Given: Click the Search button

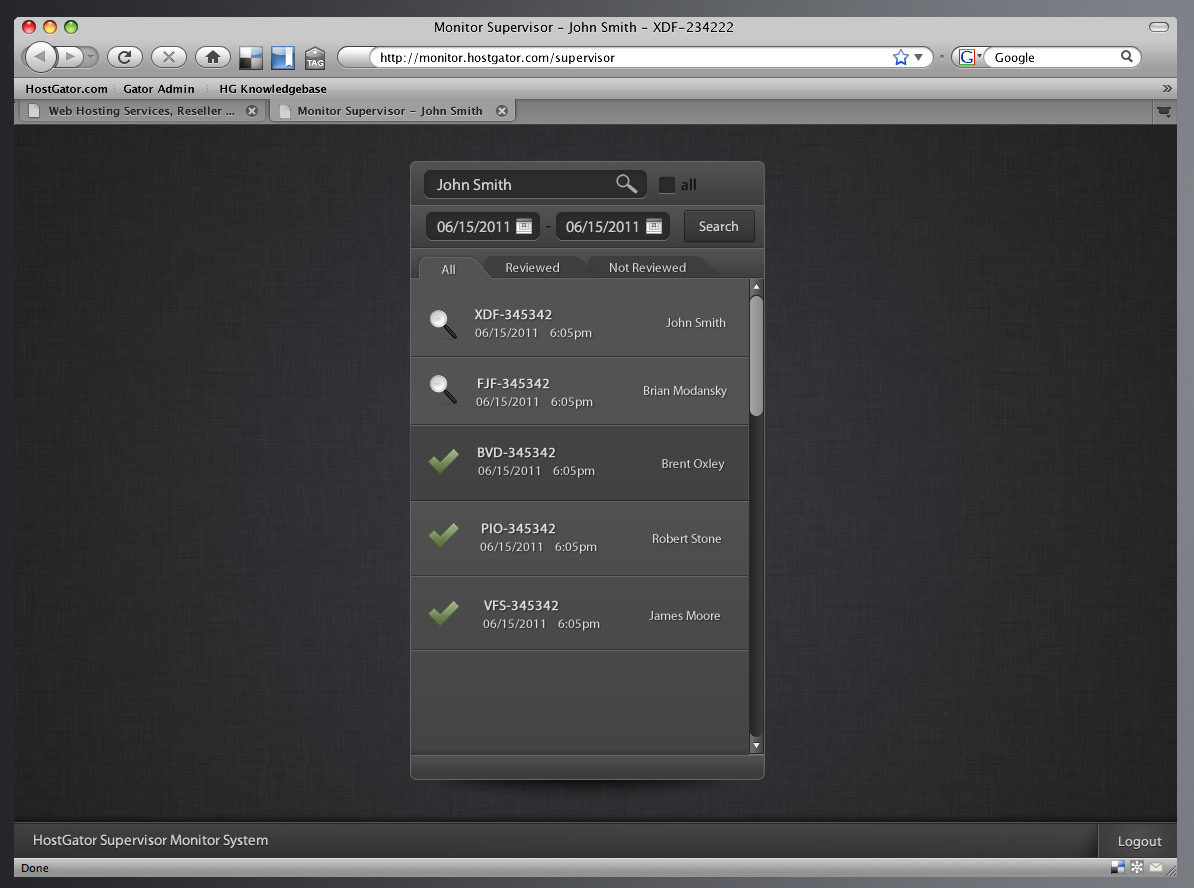Looking at the screenshot, I should point(719,226).
